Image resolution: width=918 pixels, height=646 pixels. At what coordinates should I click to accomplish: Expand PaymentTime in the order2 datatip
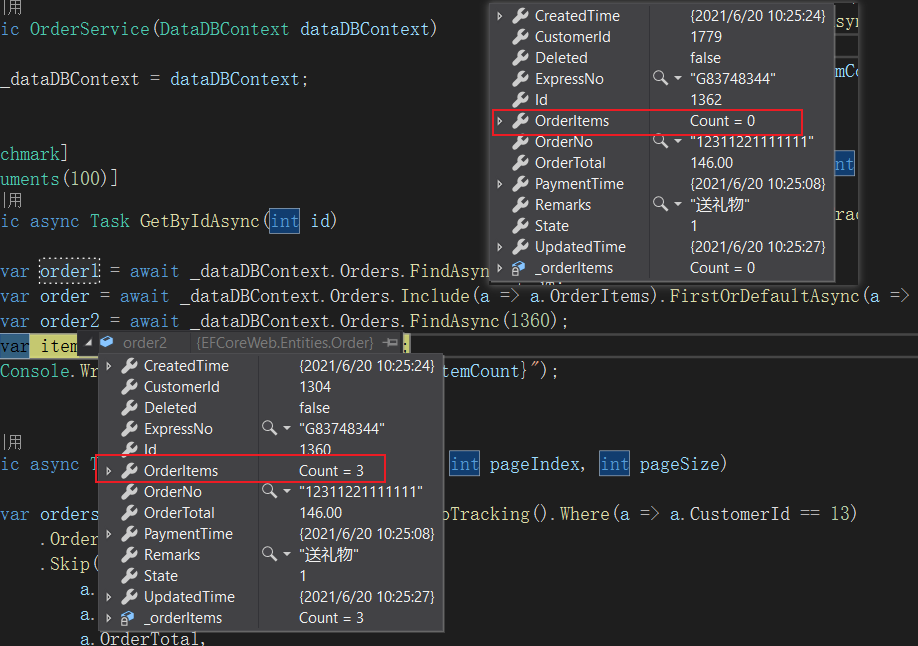coord(109,534)
